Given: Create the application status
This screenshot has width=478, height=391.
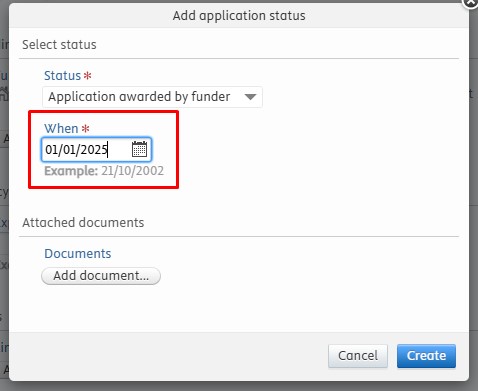Looking at the screenshot, I should click(426, 356).
